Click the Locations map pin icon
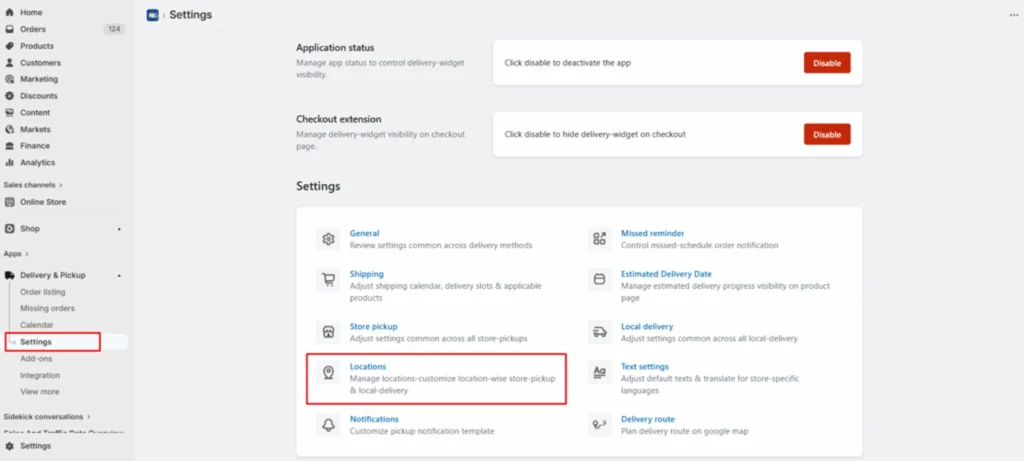This screenshot has height=461, width=1024. (327, 373)
